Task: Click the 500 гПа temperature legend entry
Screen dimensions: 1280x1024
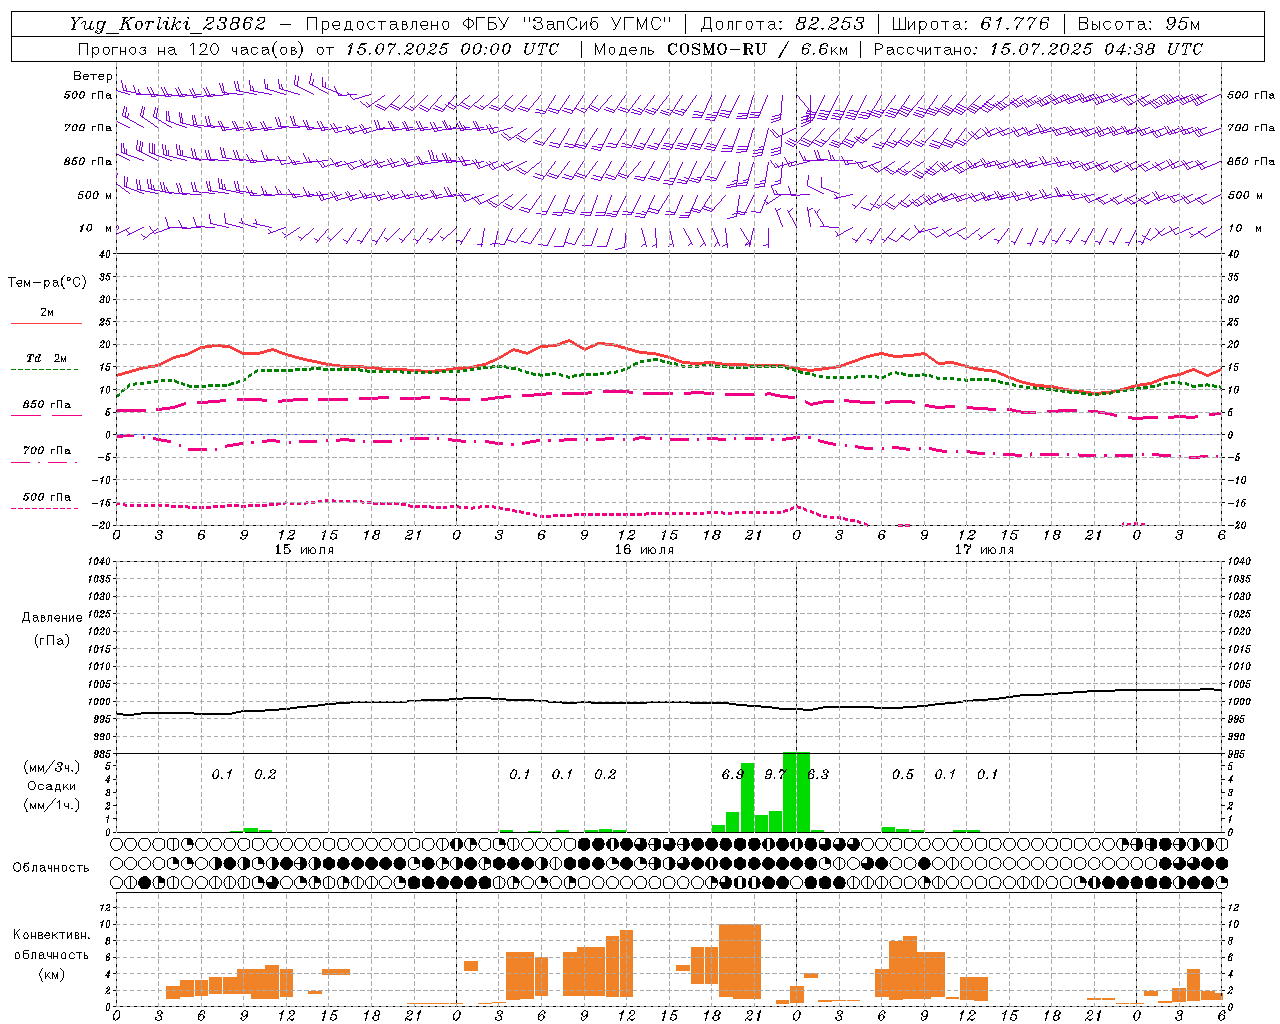Action: click(46, 497)
